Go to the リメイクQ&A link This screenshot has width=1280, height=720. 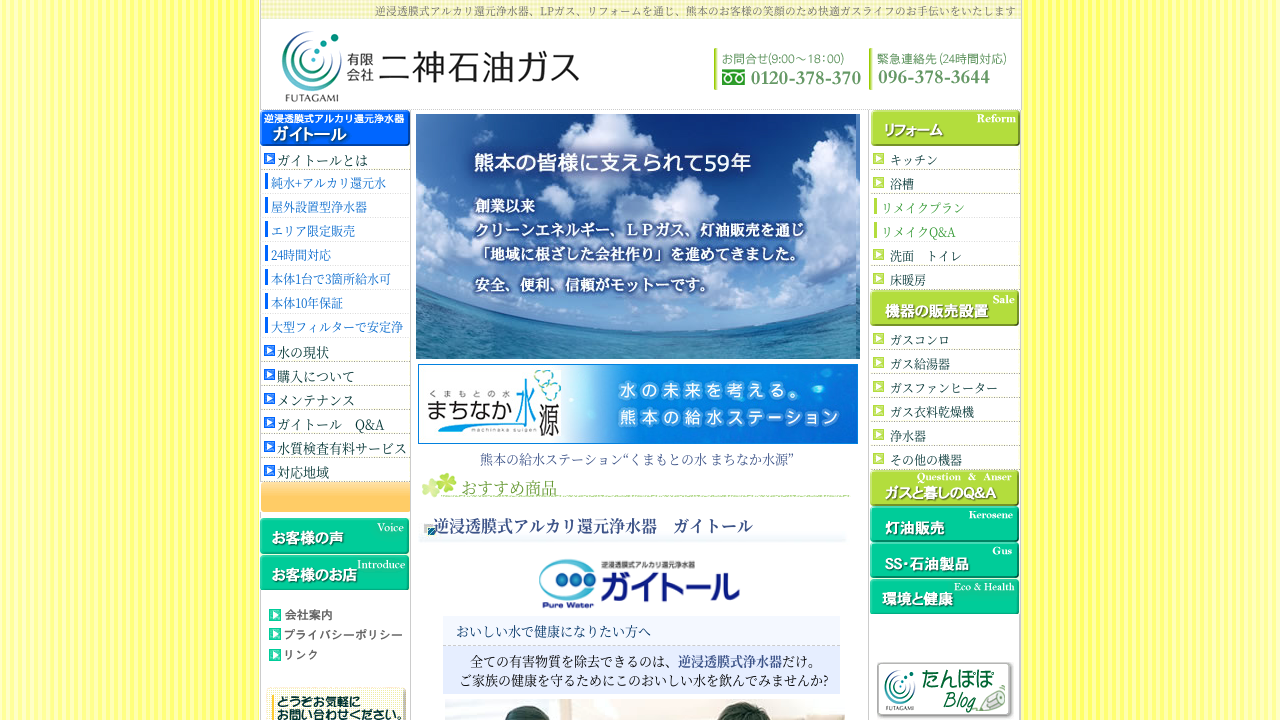(918, 232)
